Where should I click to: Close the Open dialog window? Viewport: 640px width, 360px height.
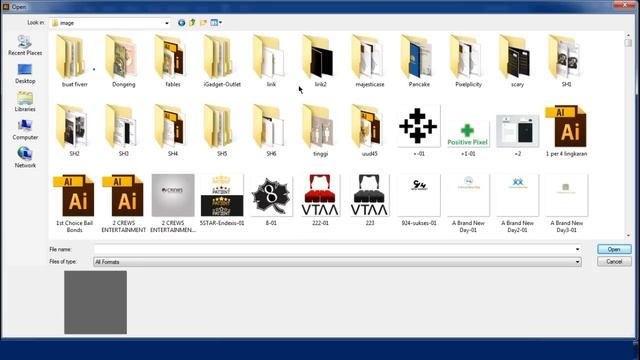624,5
